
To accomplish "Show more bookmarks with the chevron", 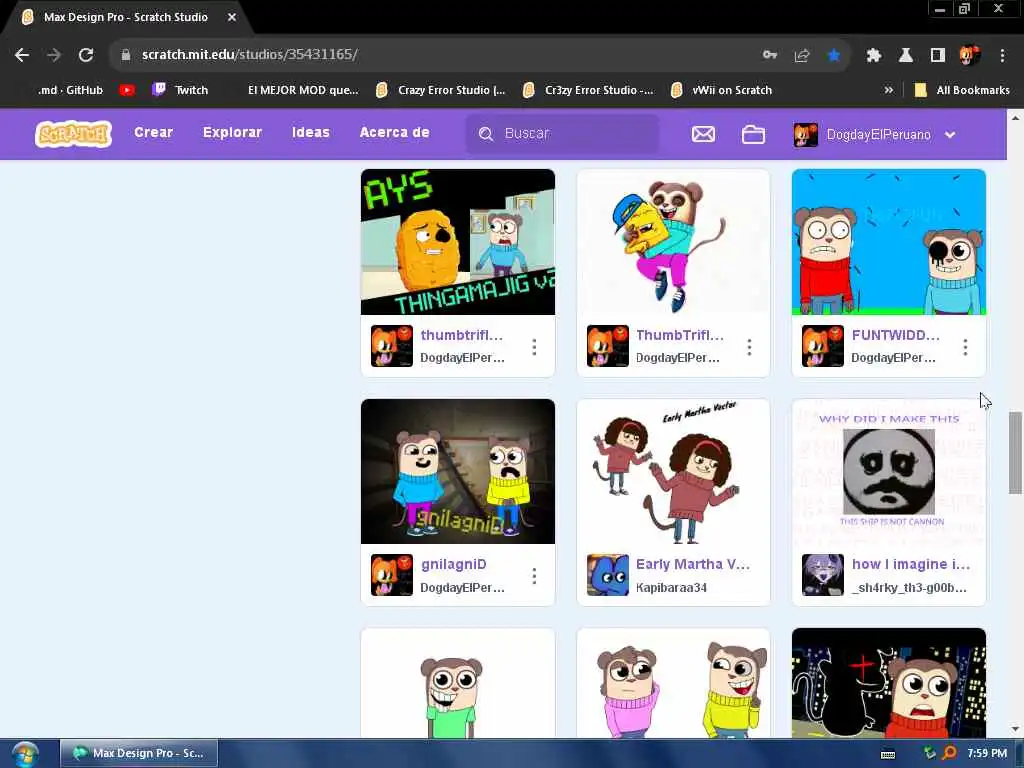I will (x=888, y=90).
